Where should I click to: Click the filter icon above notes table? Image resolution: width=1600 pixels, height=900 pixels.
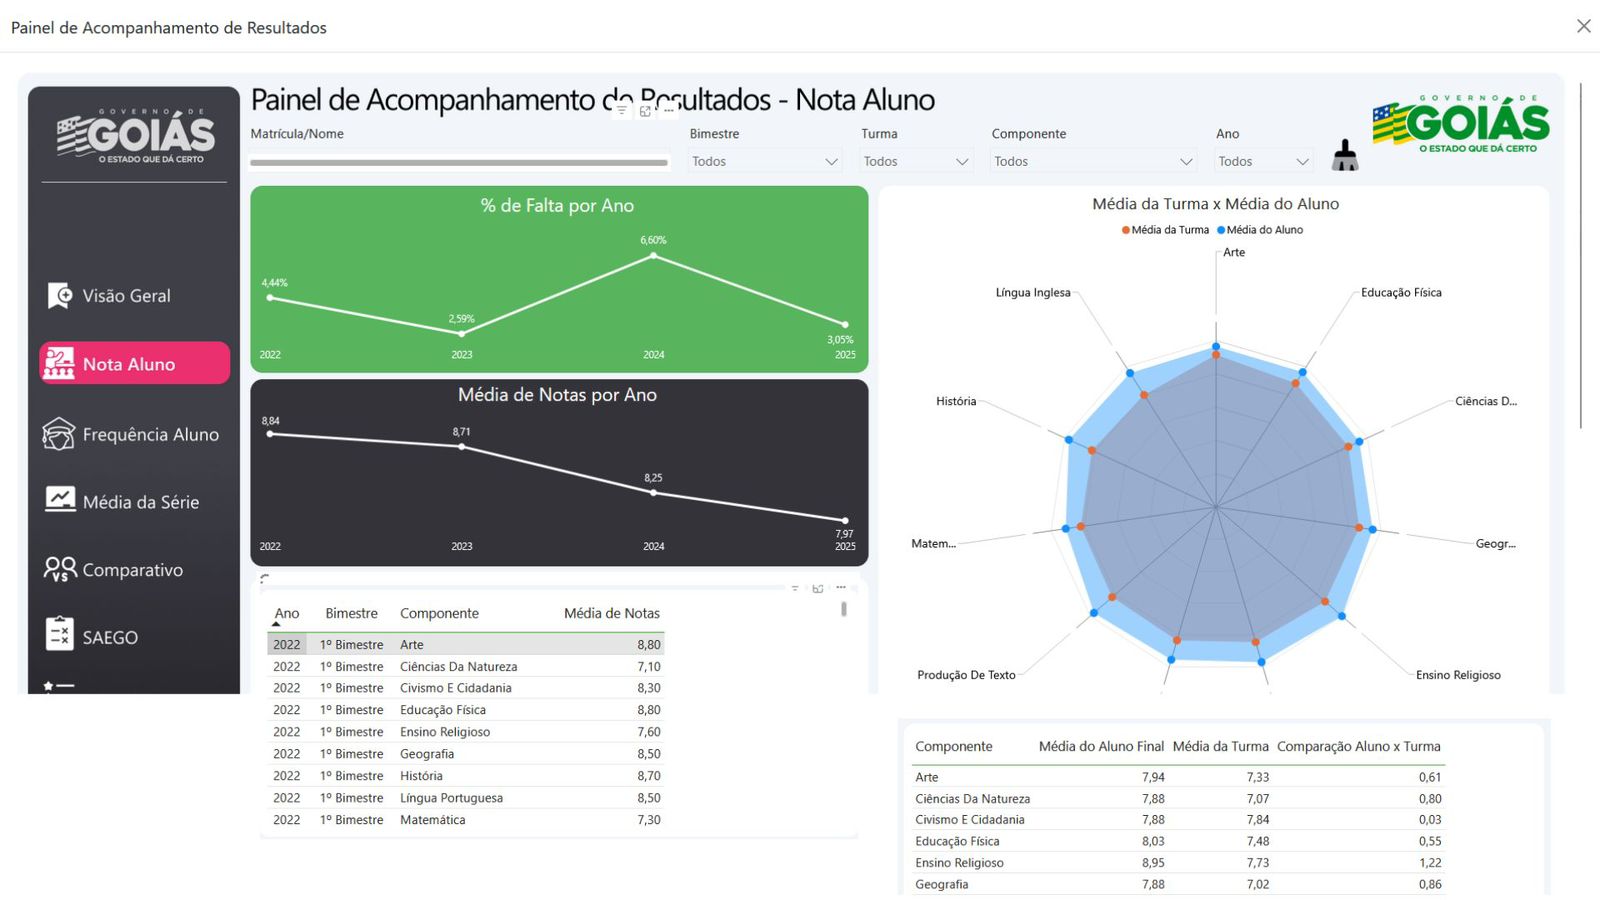pos(795,588)
